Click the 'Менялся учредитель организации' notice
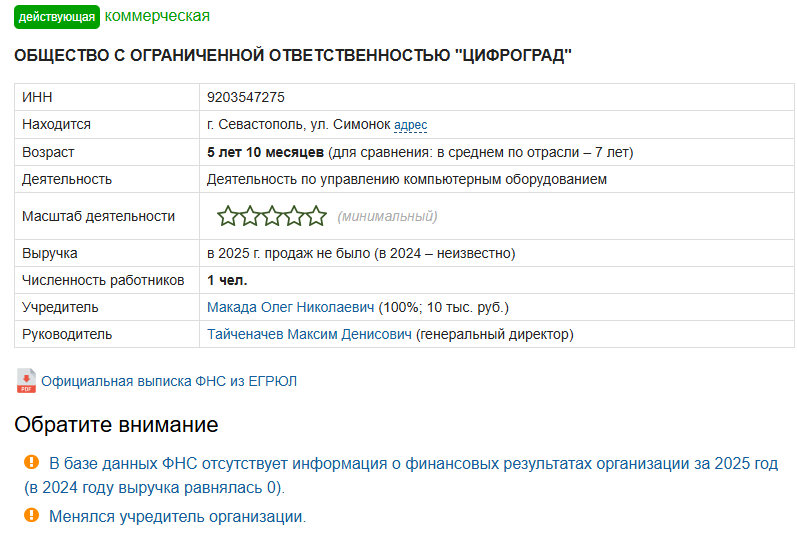Image resolution: width=797 pixels, height=535 pixels. (x=177, y=517)
